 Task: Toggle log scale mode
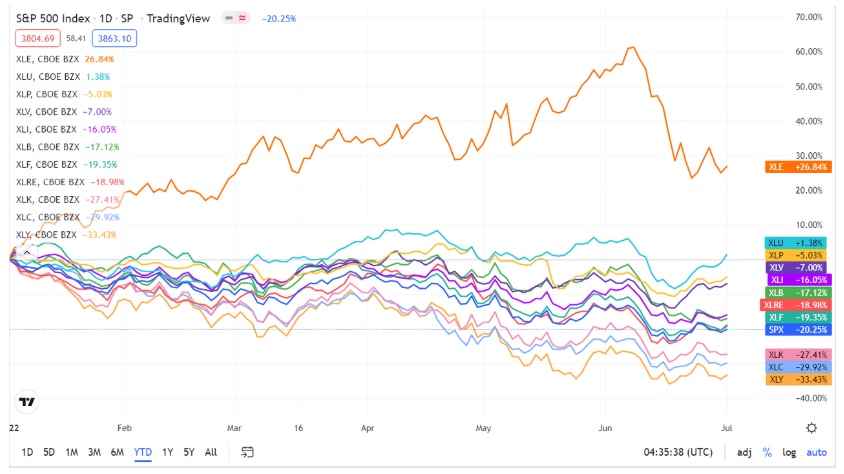pyautogui.click(x=788, y=452)
